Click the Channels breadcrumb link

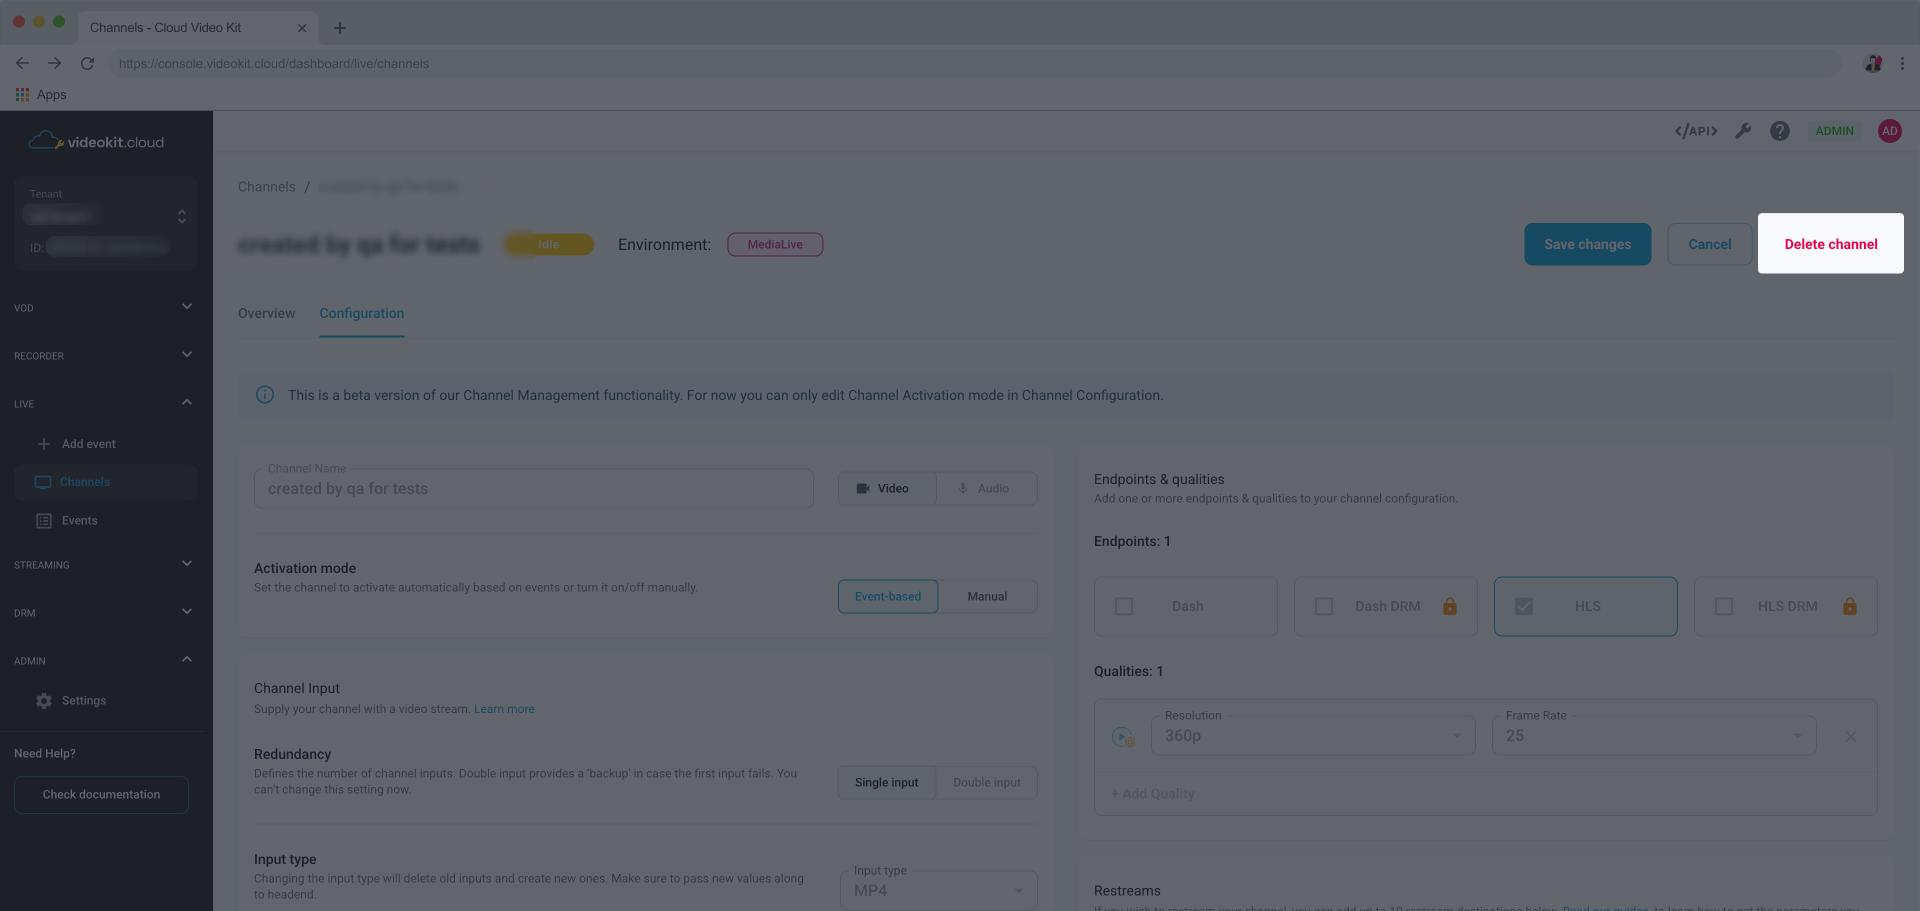pos(267,187)
